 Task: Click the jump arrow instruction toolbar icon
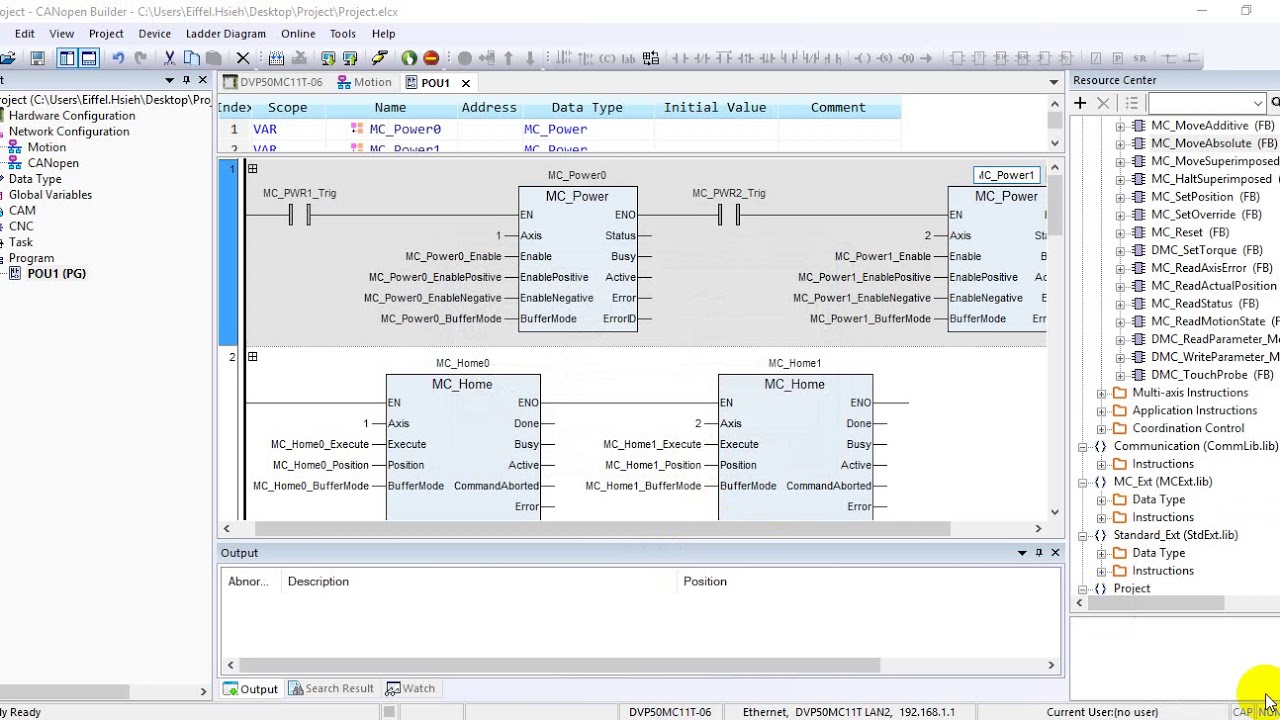coord(926,58)
